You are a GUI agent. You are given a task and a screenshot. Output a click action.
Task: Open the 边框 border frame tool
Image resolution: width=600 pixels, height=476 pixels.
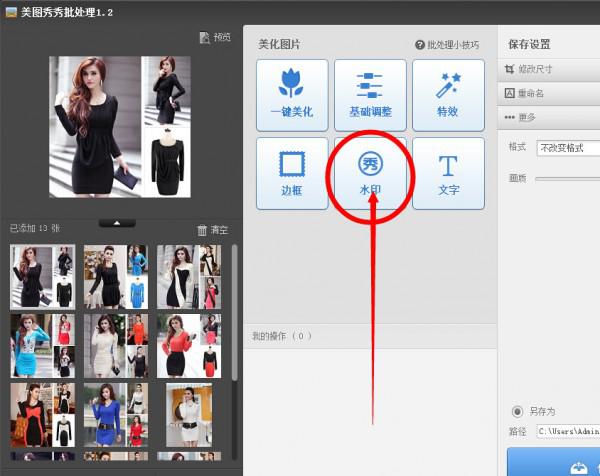coord(292,173)
